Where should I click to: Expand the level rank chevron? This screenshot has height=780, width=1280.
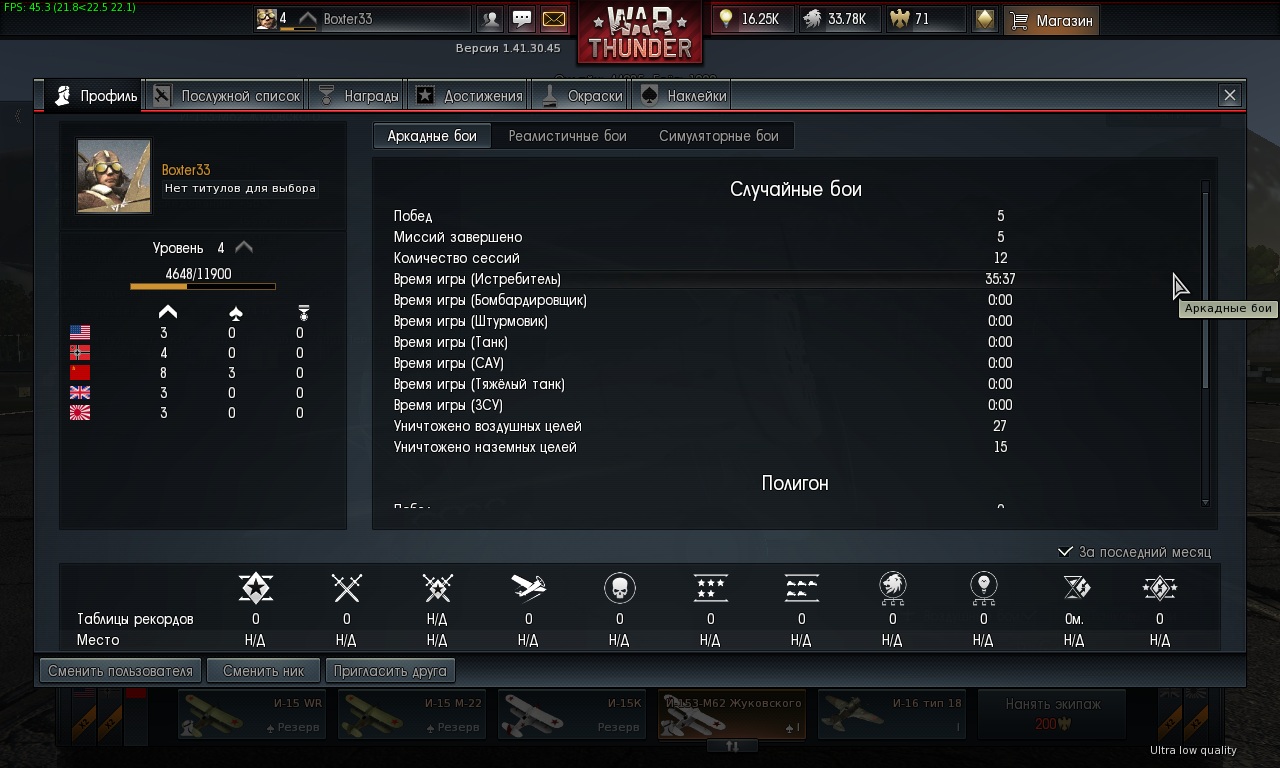(x=243, y=247)
